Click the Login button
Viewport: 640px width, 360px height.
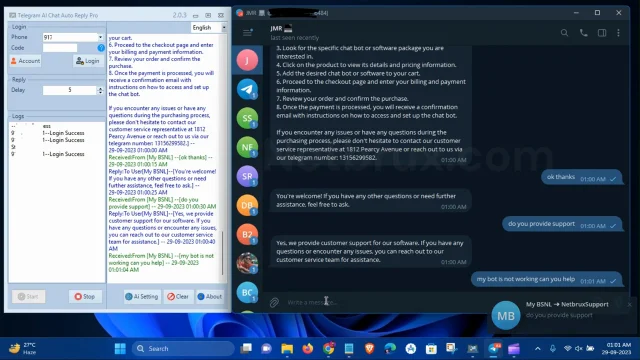88,61
